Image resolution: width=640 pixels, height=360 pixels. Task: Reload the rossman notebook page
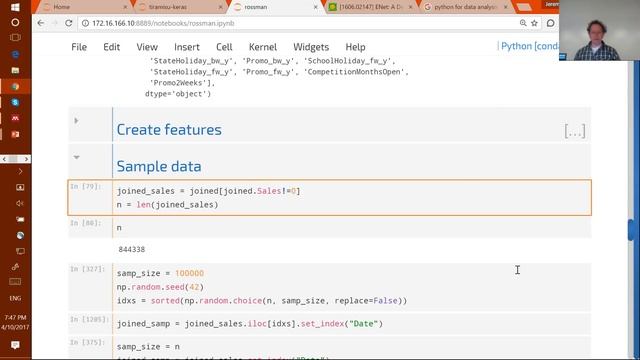[x=69, y=23]
